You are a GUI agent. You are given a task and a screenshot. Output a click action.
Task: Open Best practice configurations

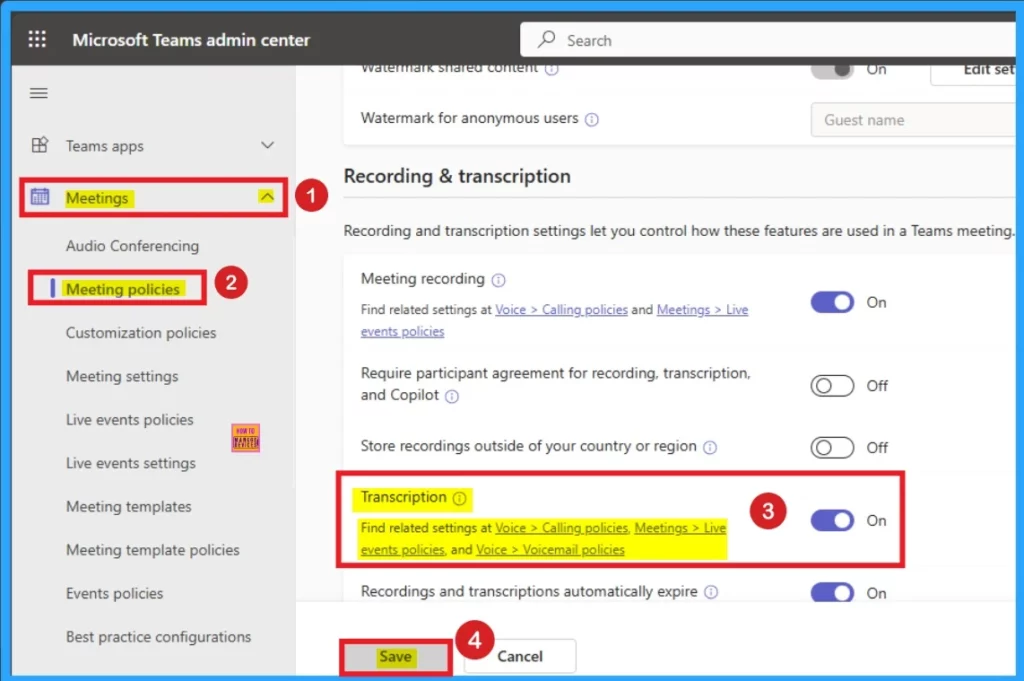coord(158,637)
